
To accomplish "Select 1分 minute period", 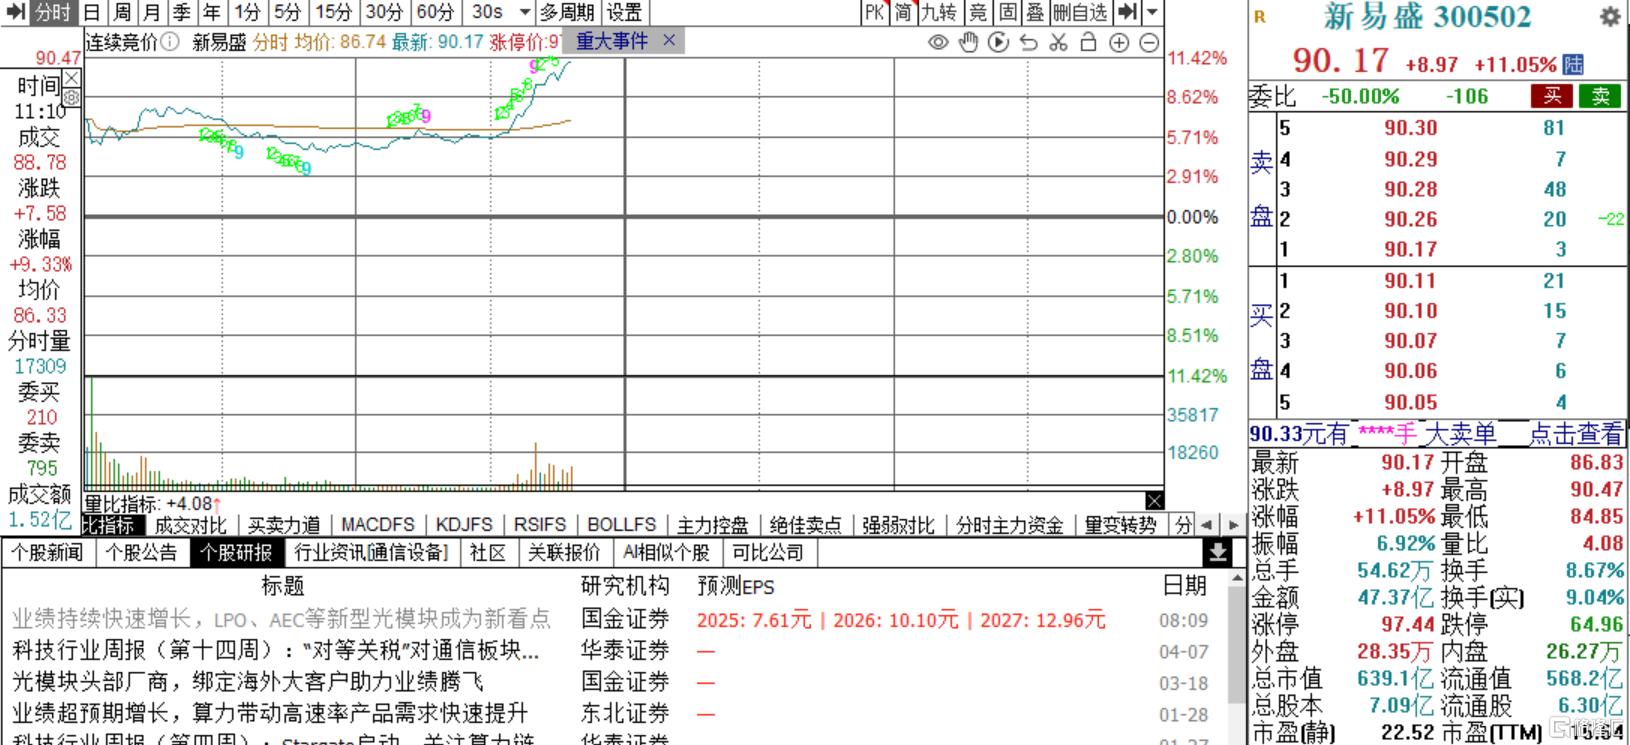I will pyautogui.click(x=247, y=12).
